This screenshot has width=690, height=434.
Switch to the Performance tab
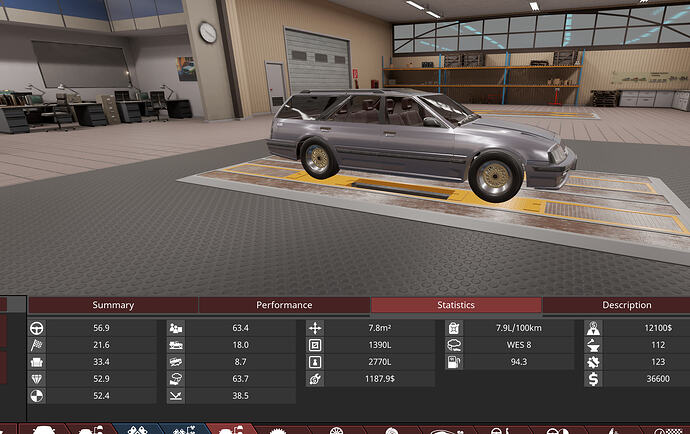(x=284, y=305)
